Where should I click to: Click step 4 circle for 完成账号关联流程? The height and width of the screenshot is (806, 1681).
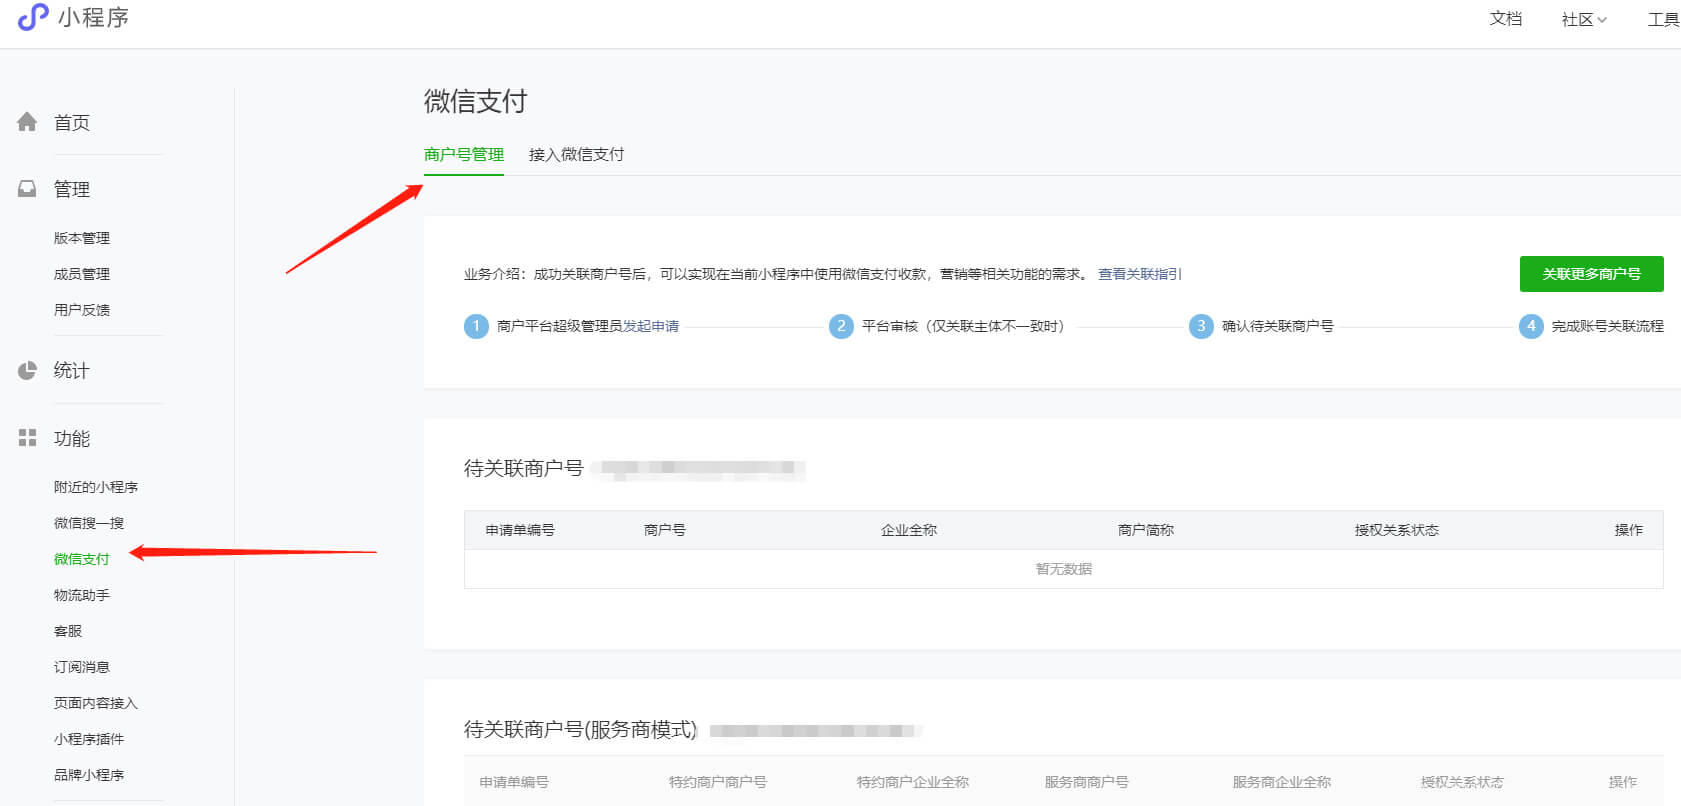pyautogui.click(x=1531, y=326)
